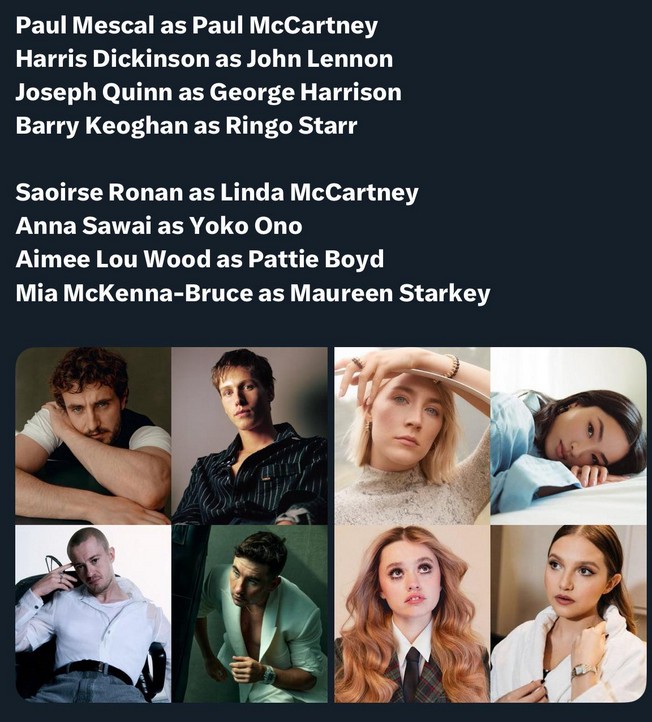
Task: Open photo of man resting head on arms
Action: (x=93, y=436)
